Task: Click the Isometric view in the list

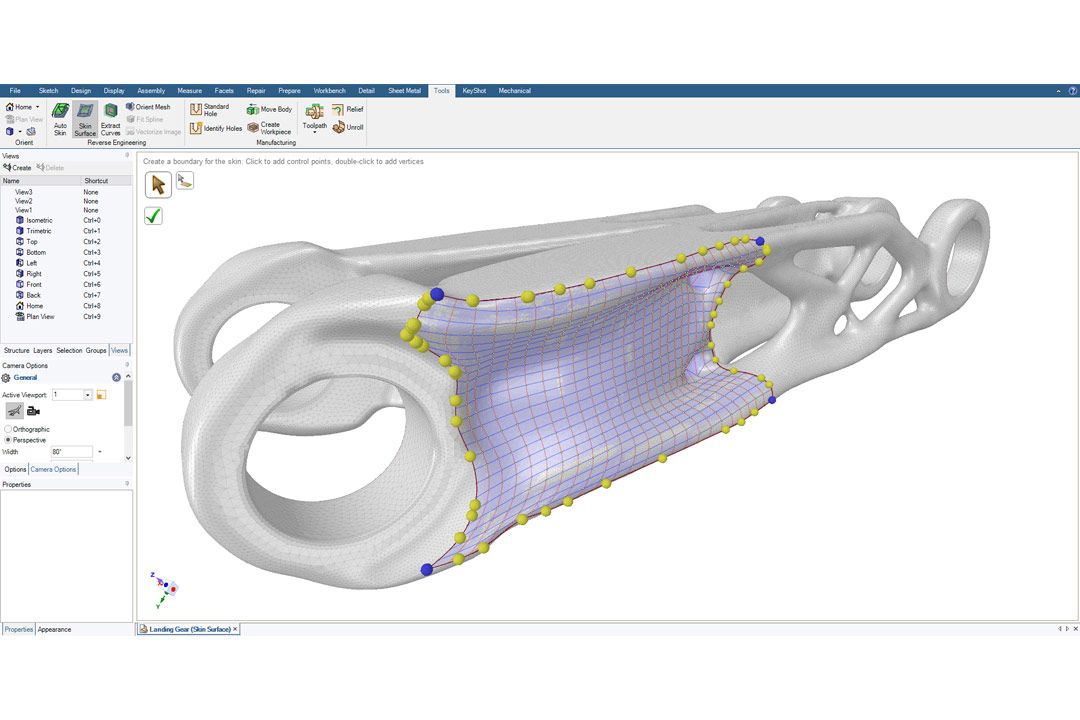Action: [39, 220]
